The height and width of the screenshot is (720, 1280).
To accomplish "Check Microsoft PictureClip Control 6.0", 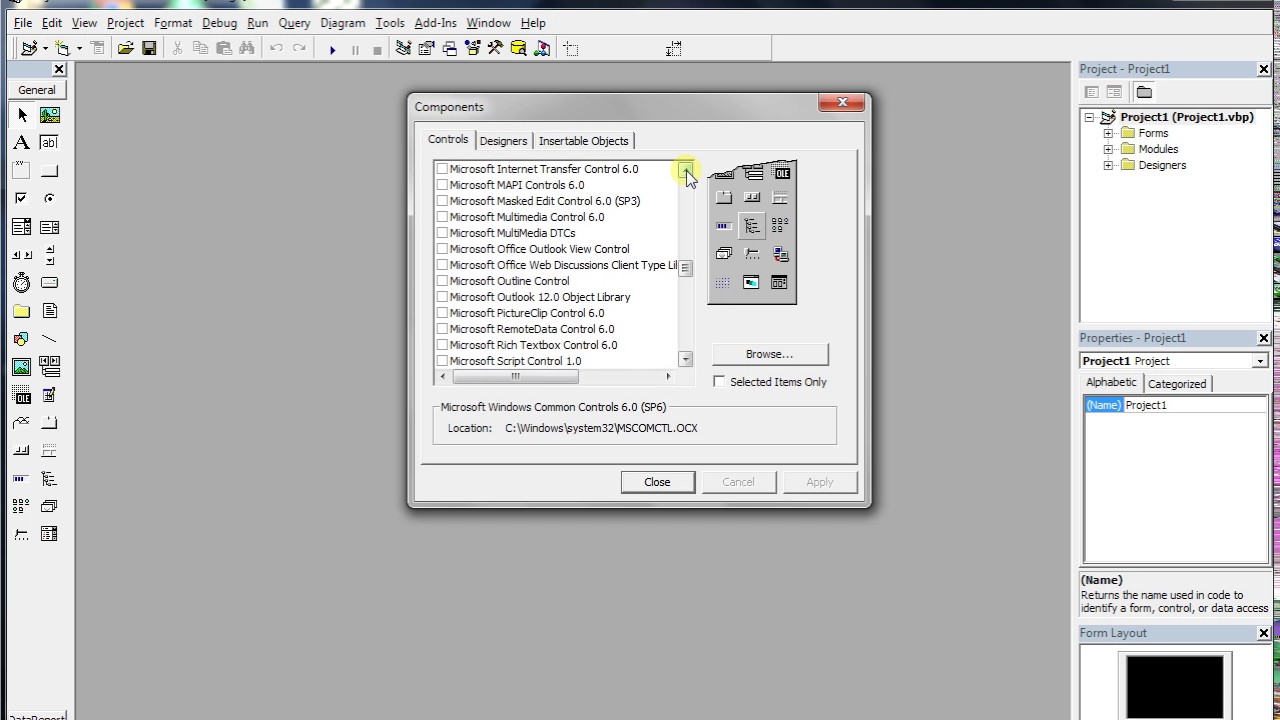I will pos(442,313).
